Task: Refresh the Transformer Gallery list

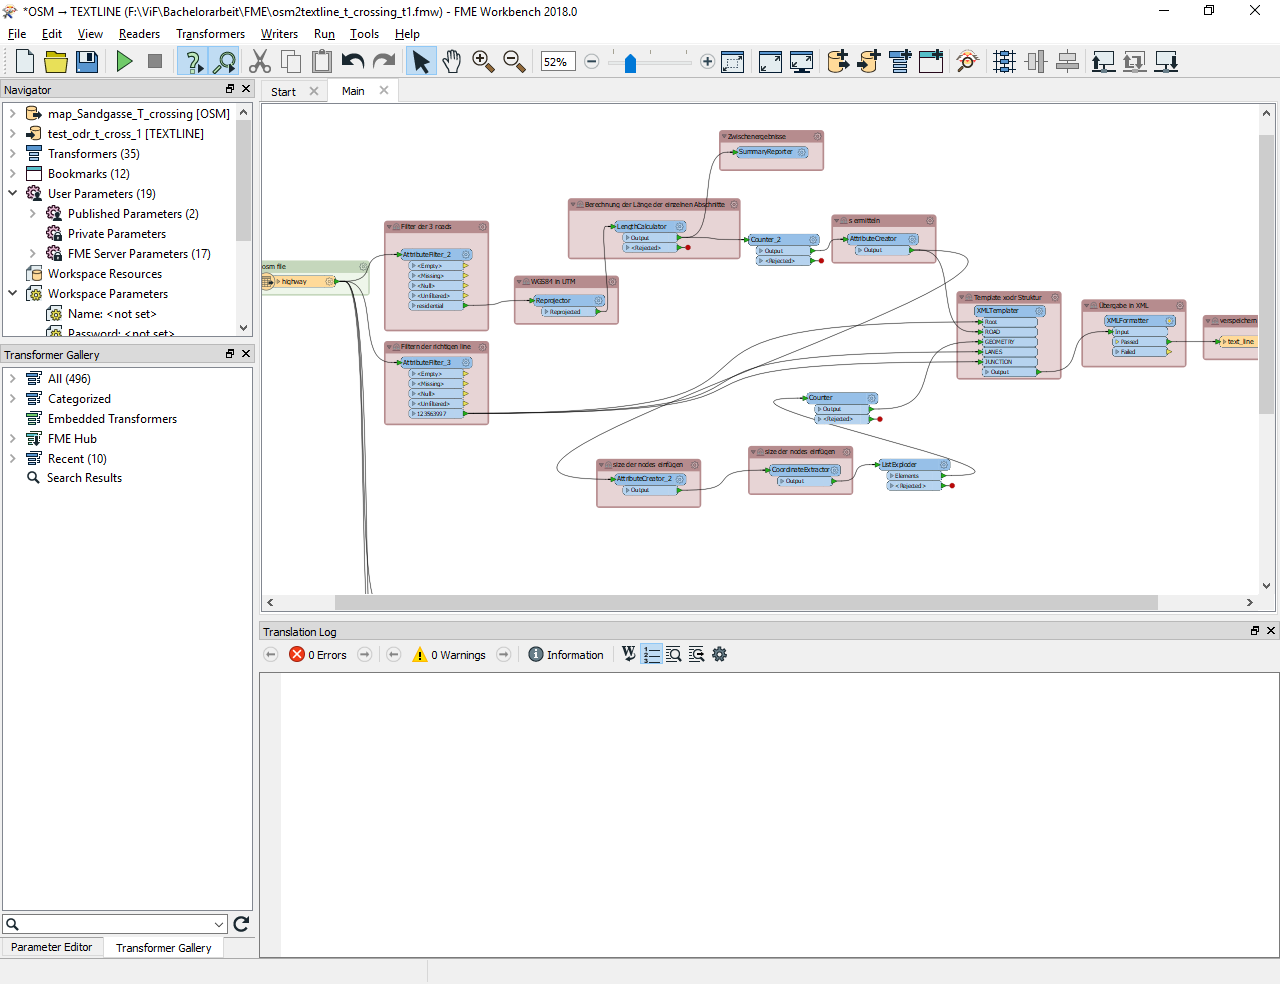Action: (x=241, y=924)
